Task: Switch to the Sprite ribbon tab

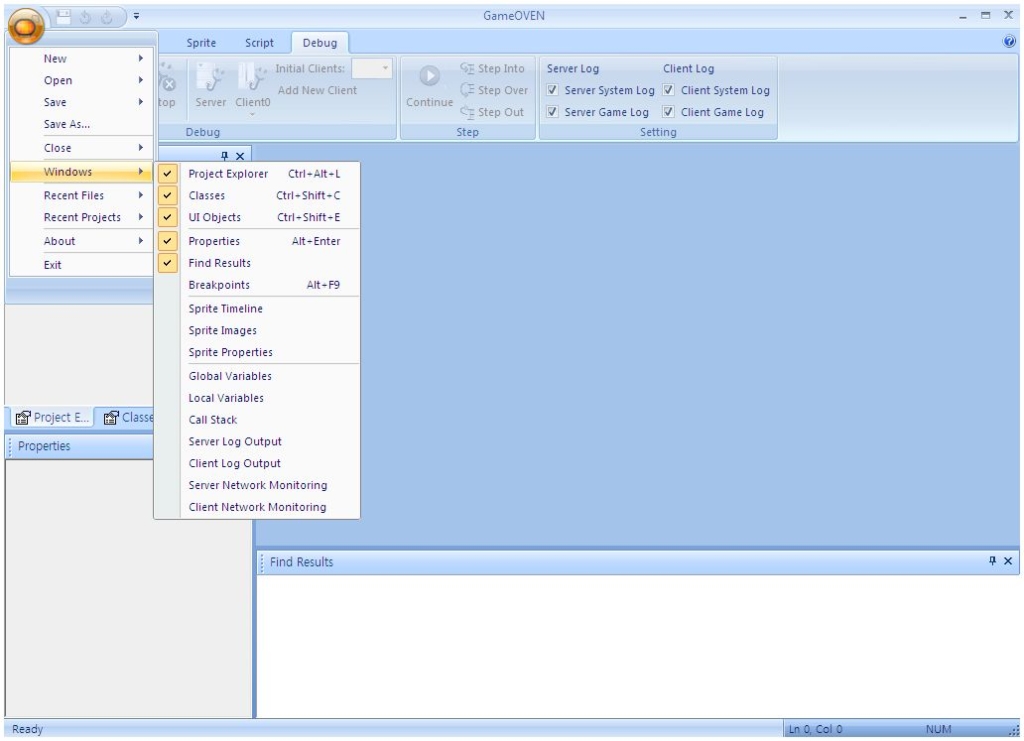Action: pyautogui.click(x=201, y=42)
